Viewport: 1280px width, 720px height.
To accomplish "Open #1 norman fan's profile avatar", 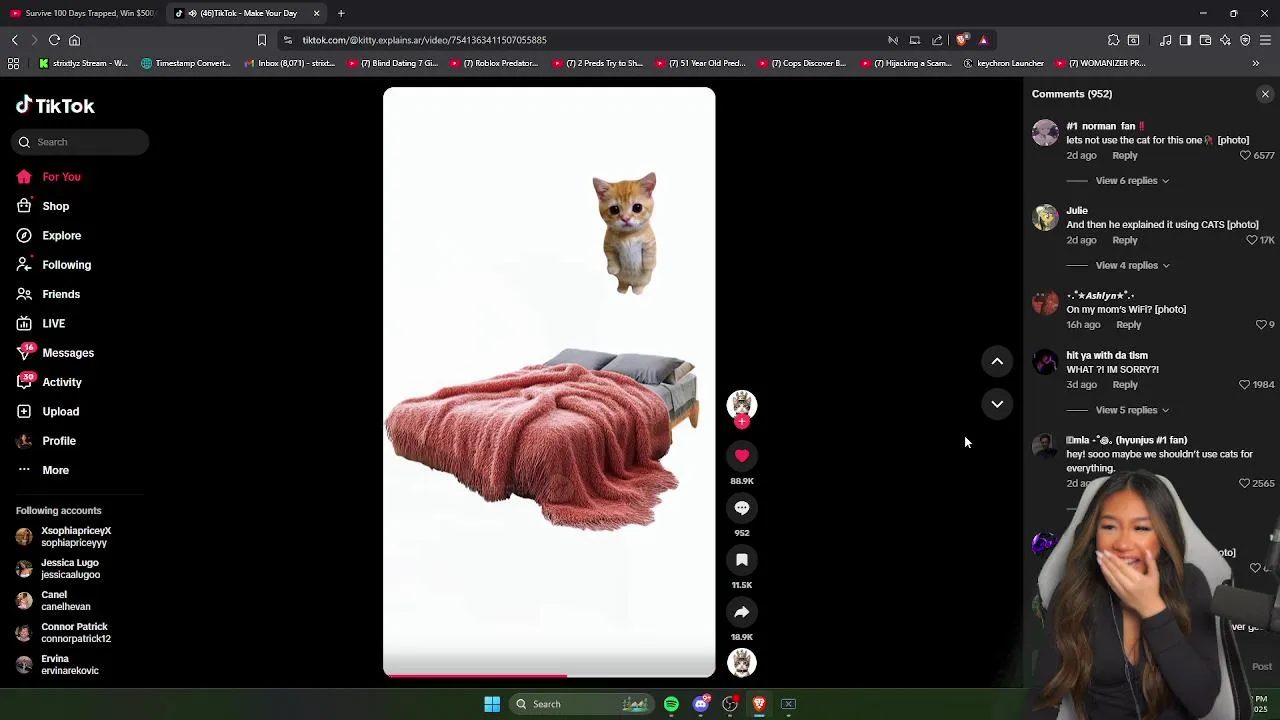I will (x=1045, y=133).
